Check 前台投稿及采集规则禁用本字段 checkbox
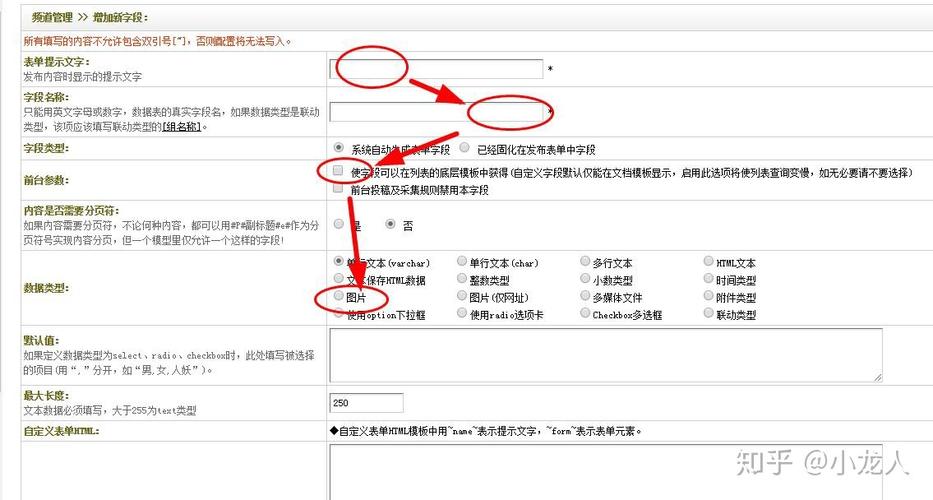This screenshot has height=500, width=933. 338,188
